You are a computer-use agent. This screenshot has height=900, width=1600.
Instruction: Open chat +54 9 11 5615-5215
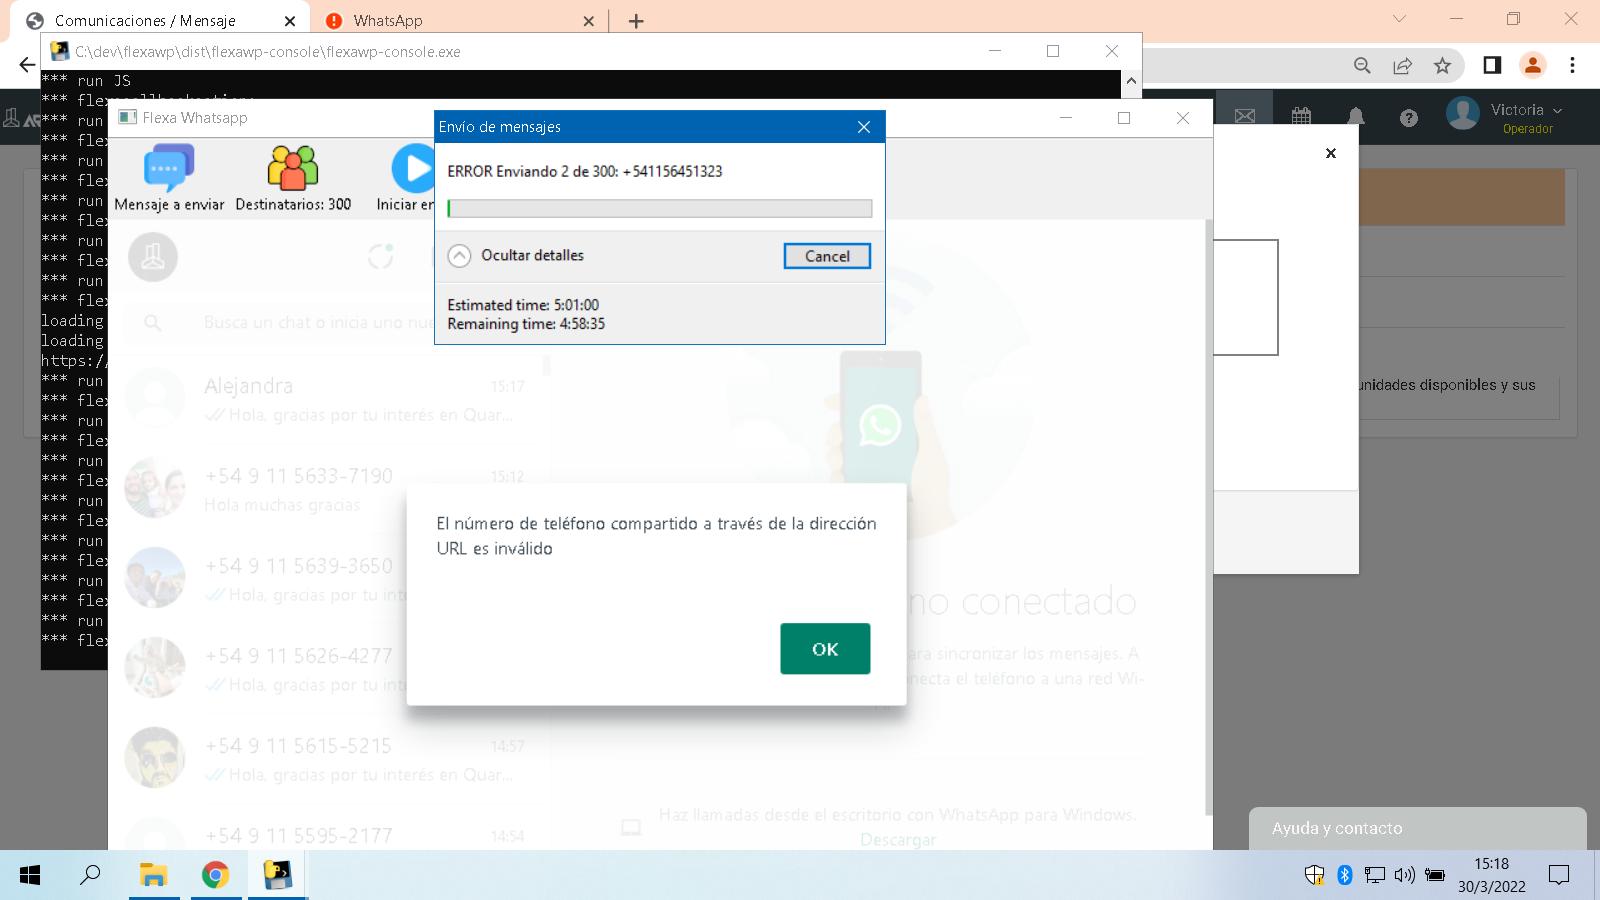click(x=329, y=759)
